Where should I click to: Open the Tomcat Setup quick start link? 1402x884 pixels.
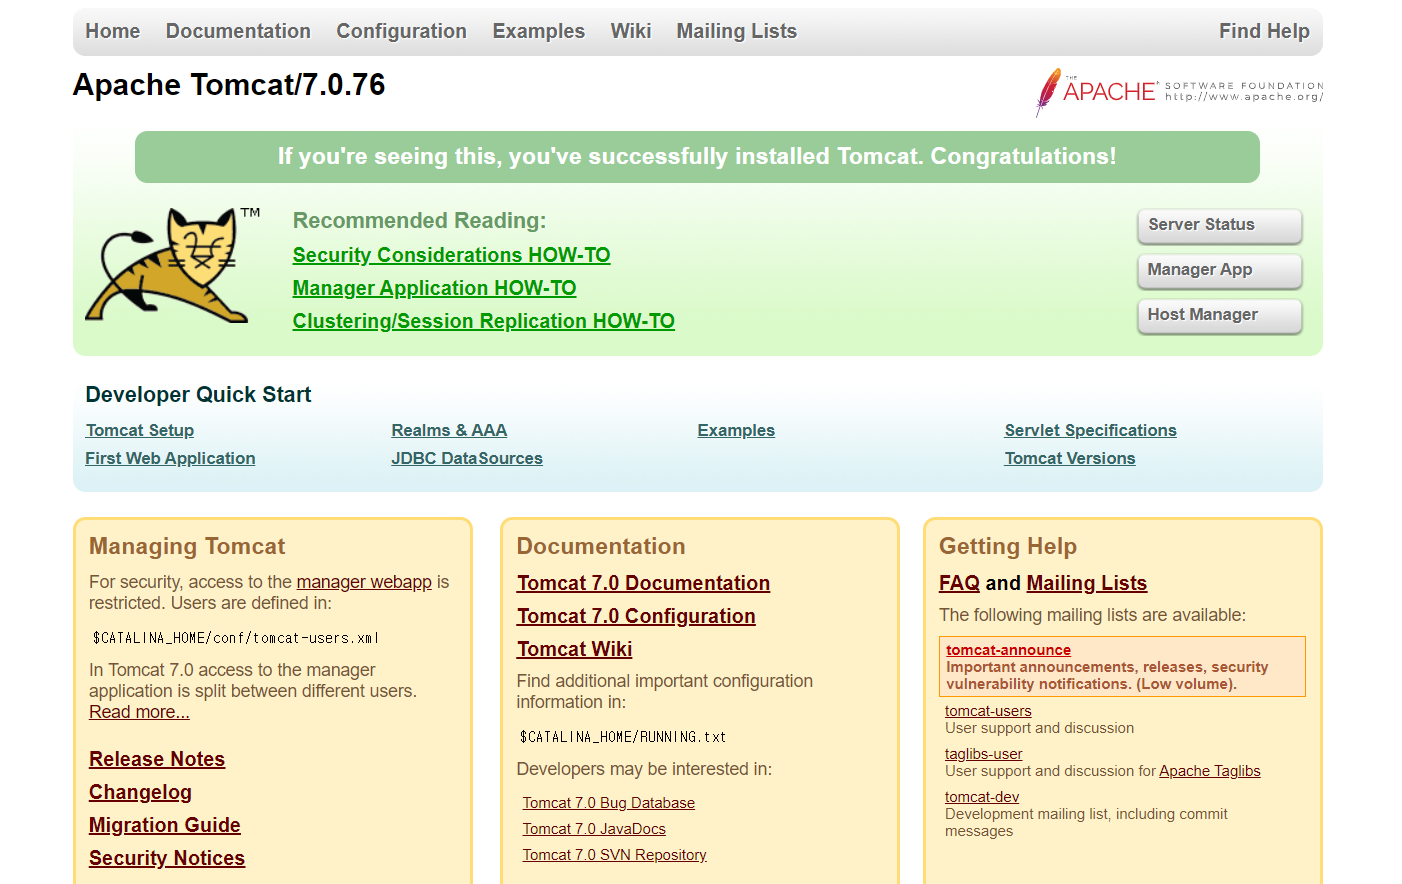pyautogui.click(x=140, y=430)
